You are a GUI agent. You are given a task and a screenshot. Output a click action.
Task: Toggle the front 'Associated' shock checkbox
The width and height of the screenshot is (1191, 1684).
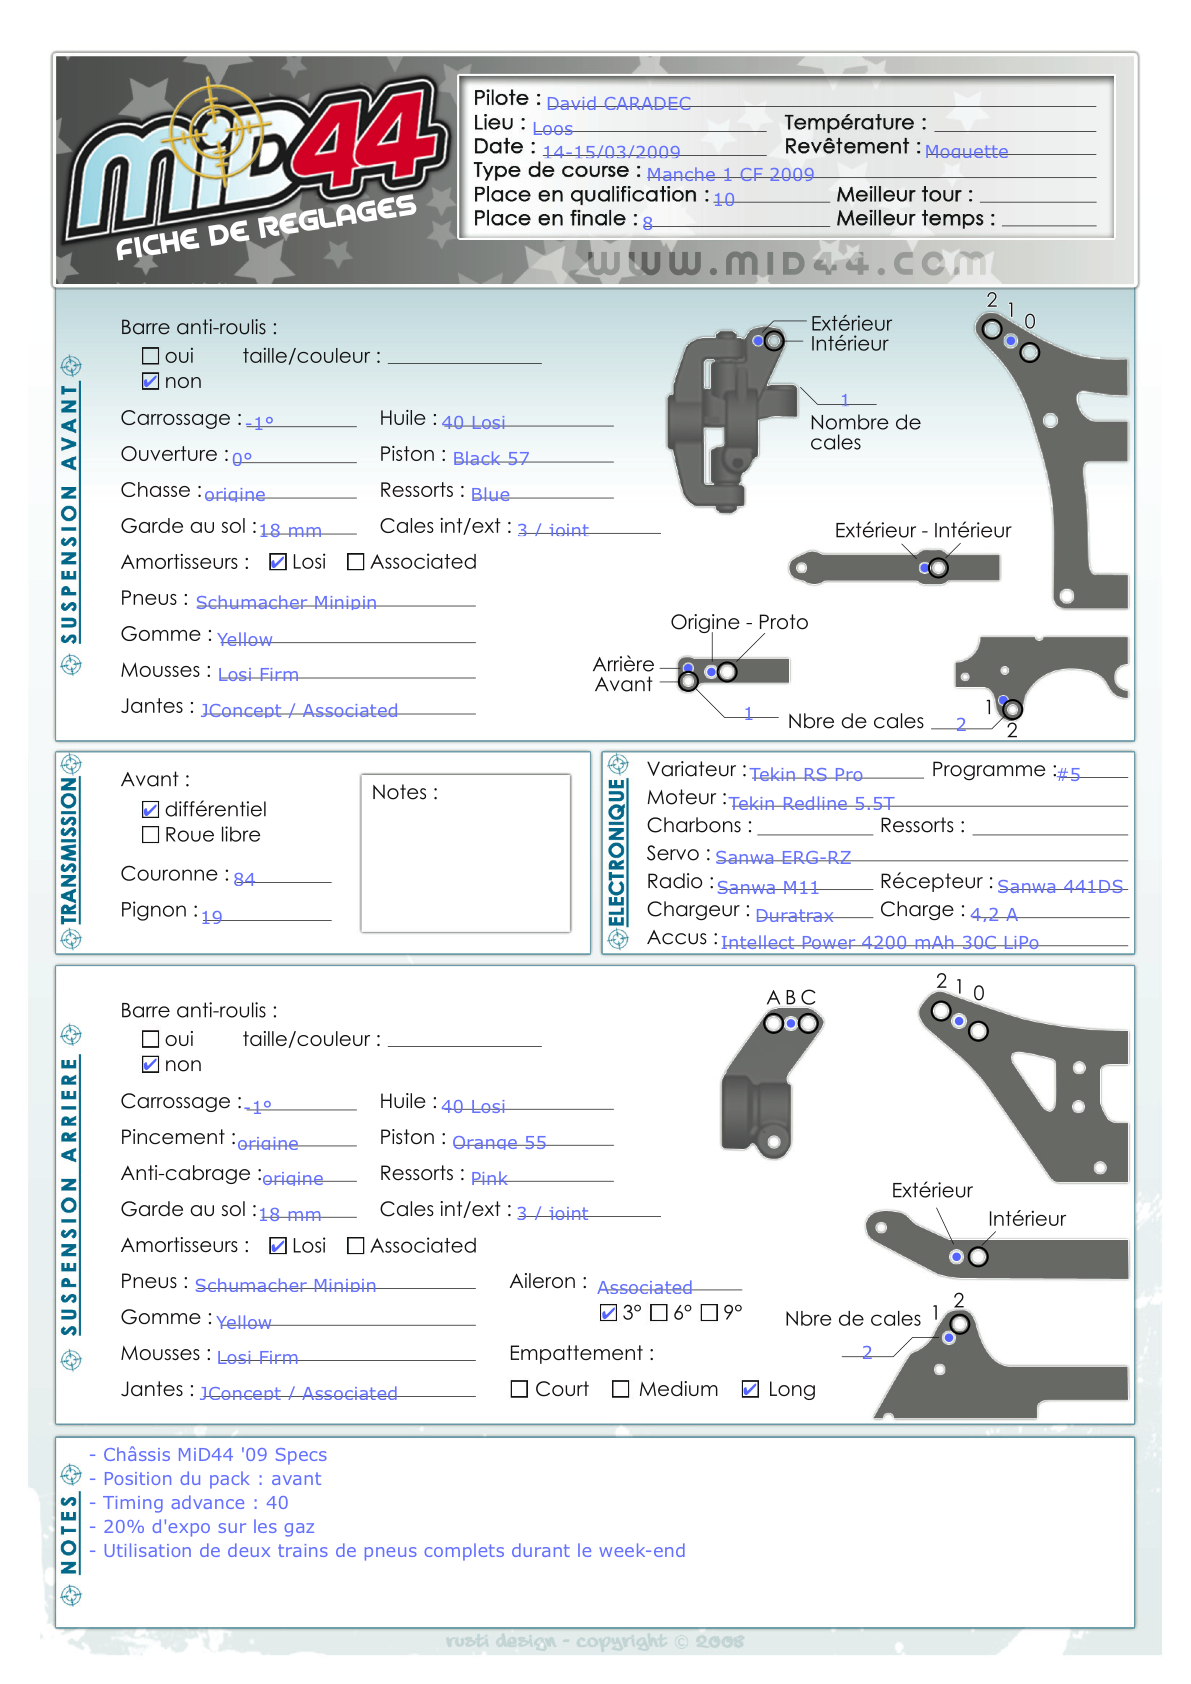(355, 562)
